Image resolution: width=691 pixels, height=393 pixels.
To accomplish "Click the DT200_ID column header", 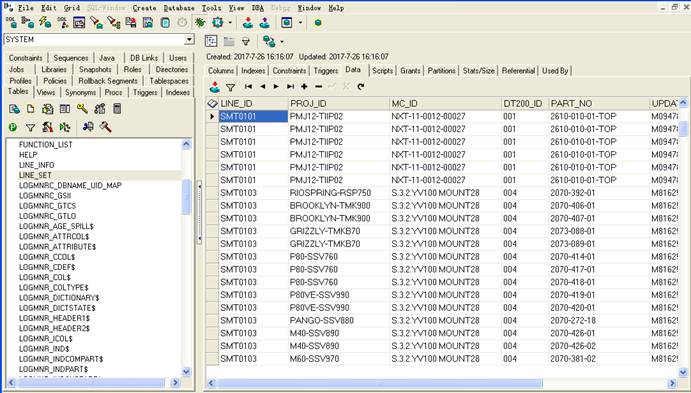I will 525,104.
